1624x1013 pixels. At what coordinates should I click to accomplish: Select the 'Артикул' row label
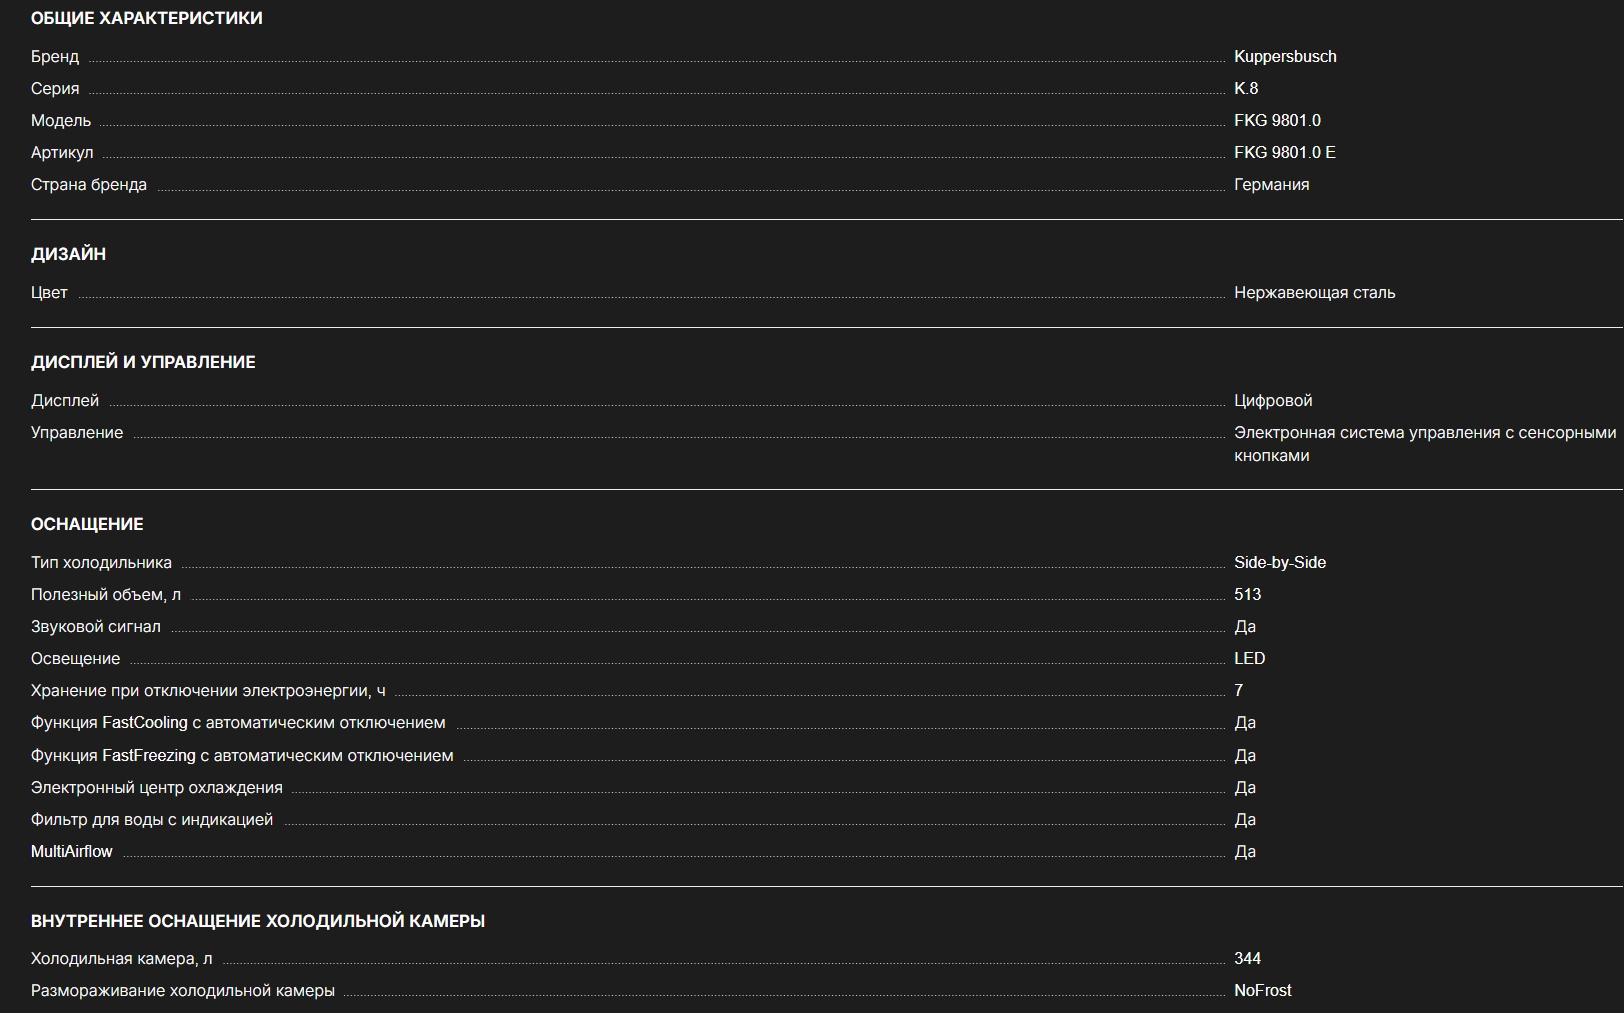[62, 153]
